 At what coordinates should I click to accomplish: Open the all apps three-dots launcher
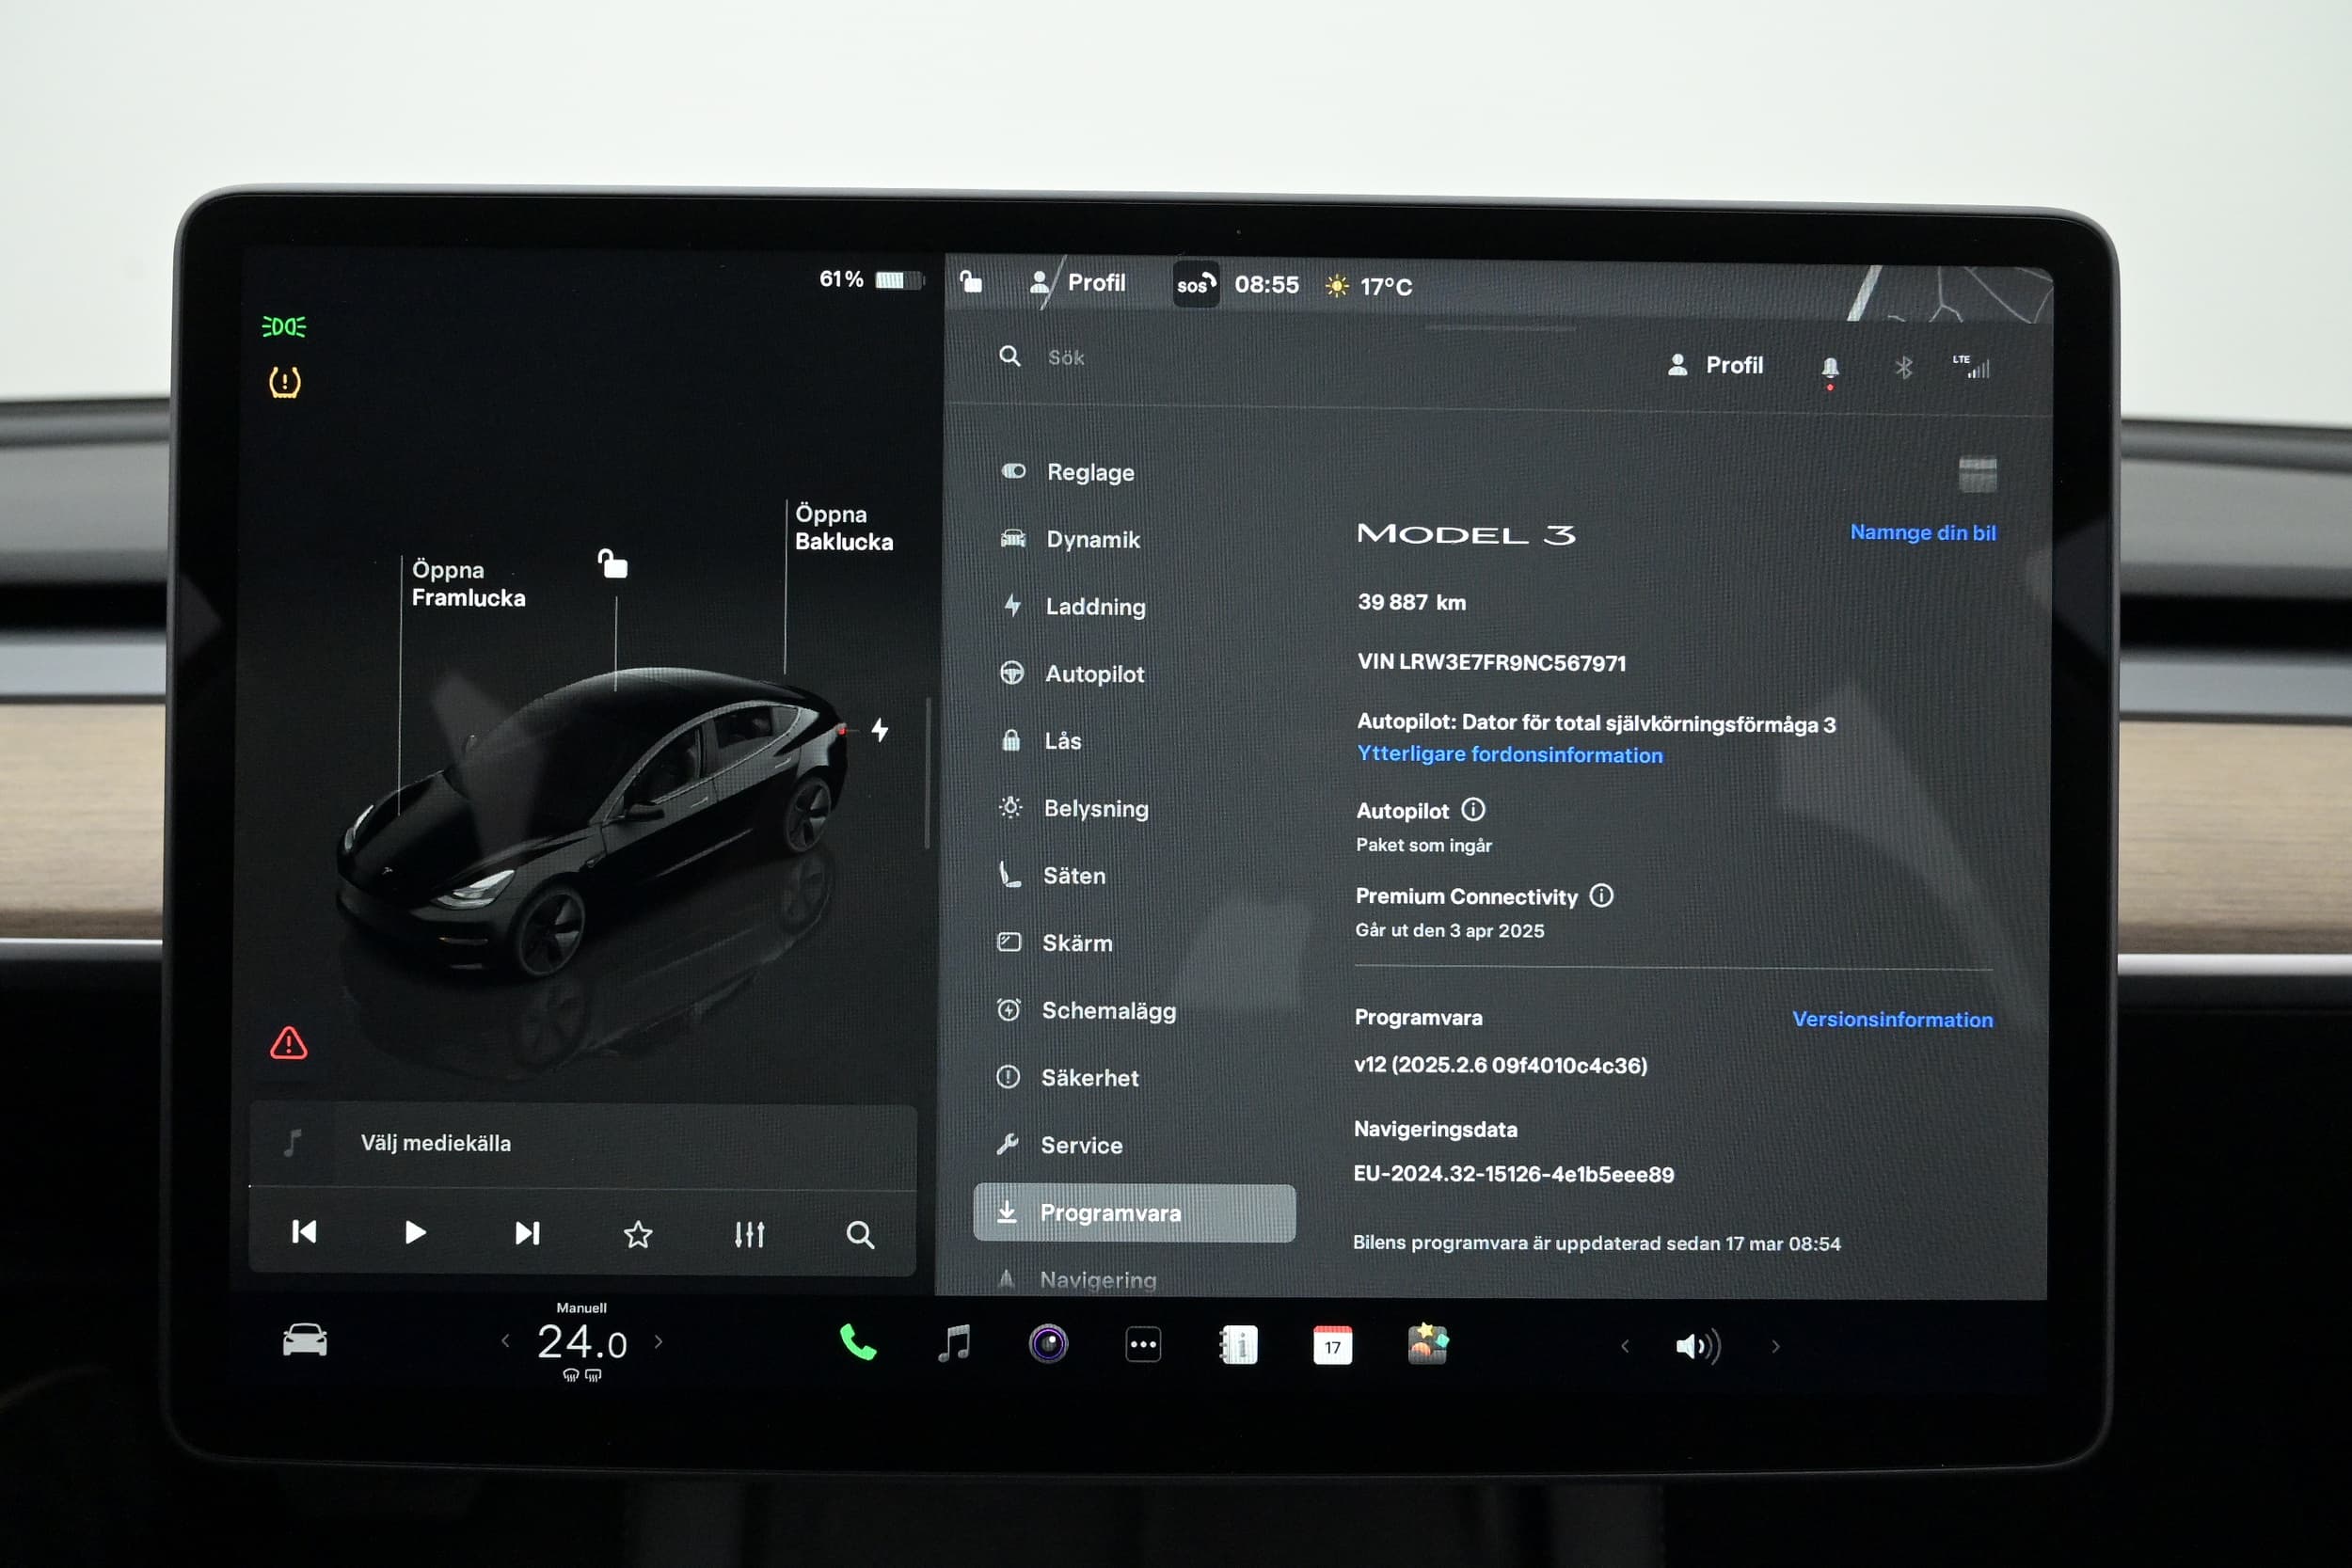point(1143,1345)
